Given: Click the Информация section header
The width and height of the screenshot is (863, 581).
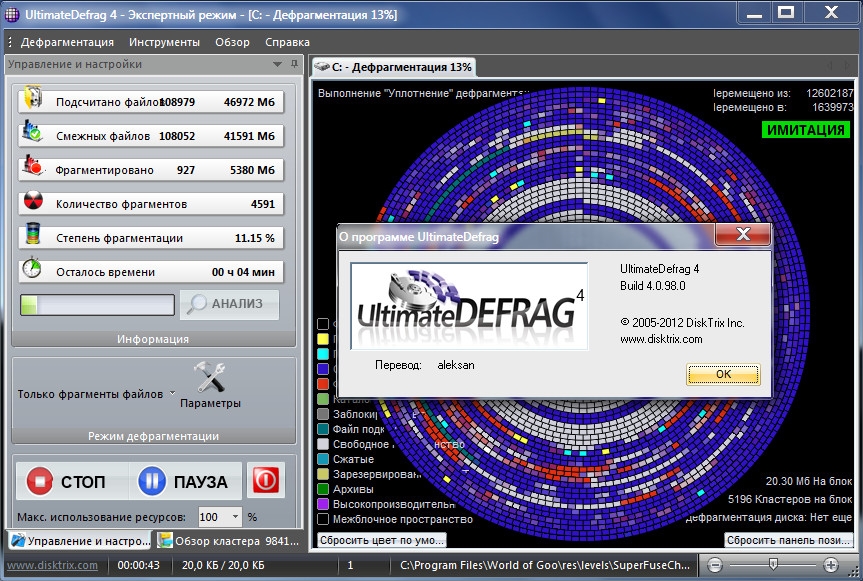Looking at the screenshot, I should pos(153,339).
